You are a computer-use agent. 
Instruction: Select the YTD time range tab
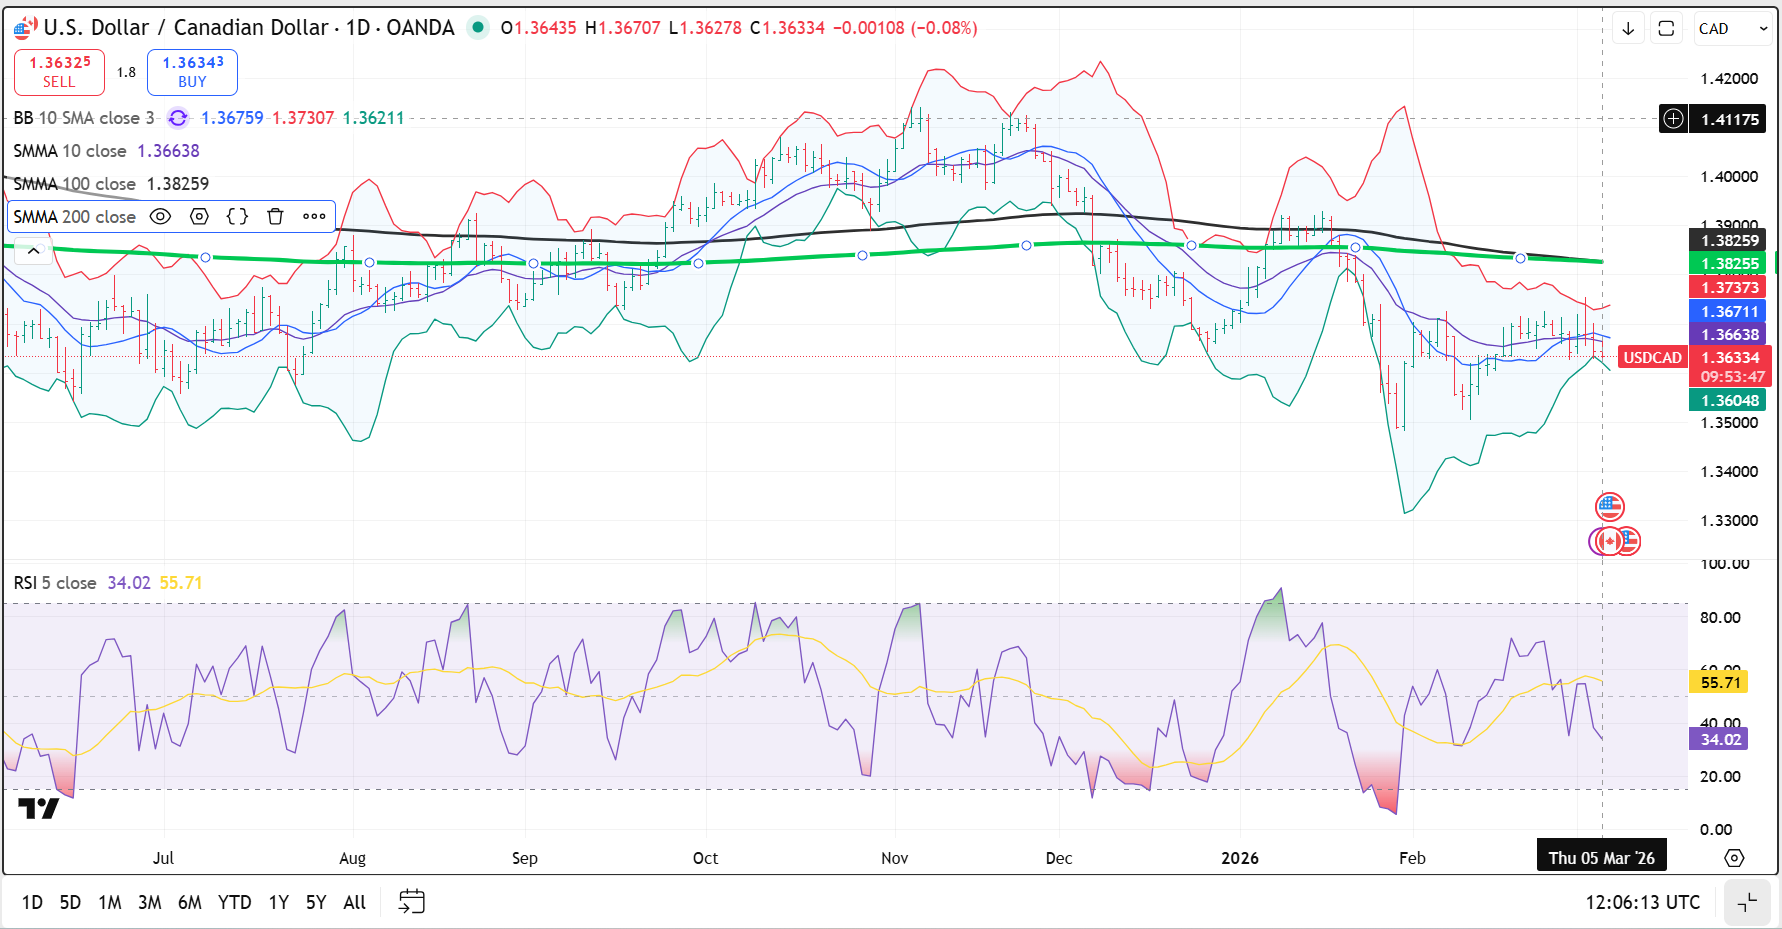(x=234, y=902)
